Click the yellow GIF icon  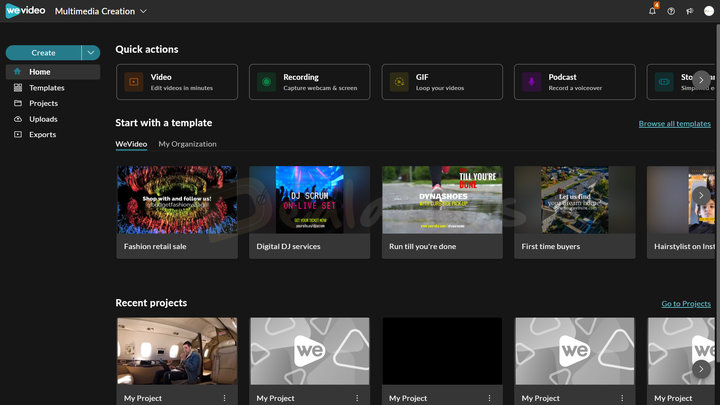399,82
